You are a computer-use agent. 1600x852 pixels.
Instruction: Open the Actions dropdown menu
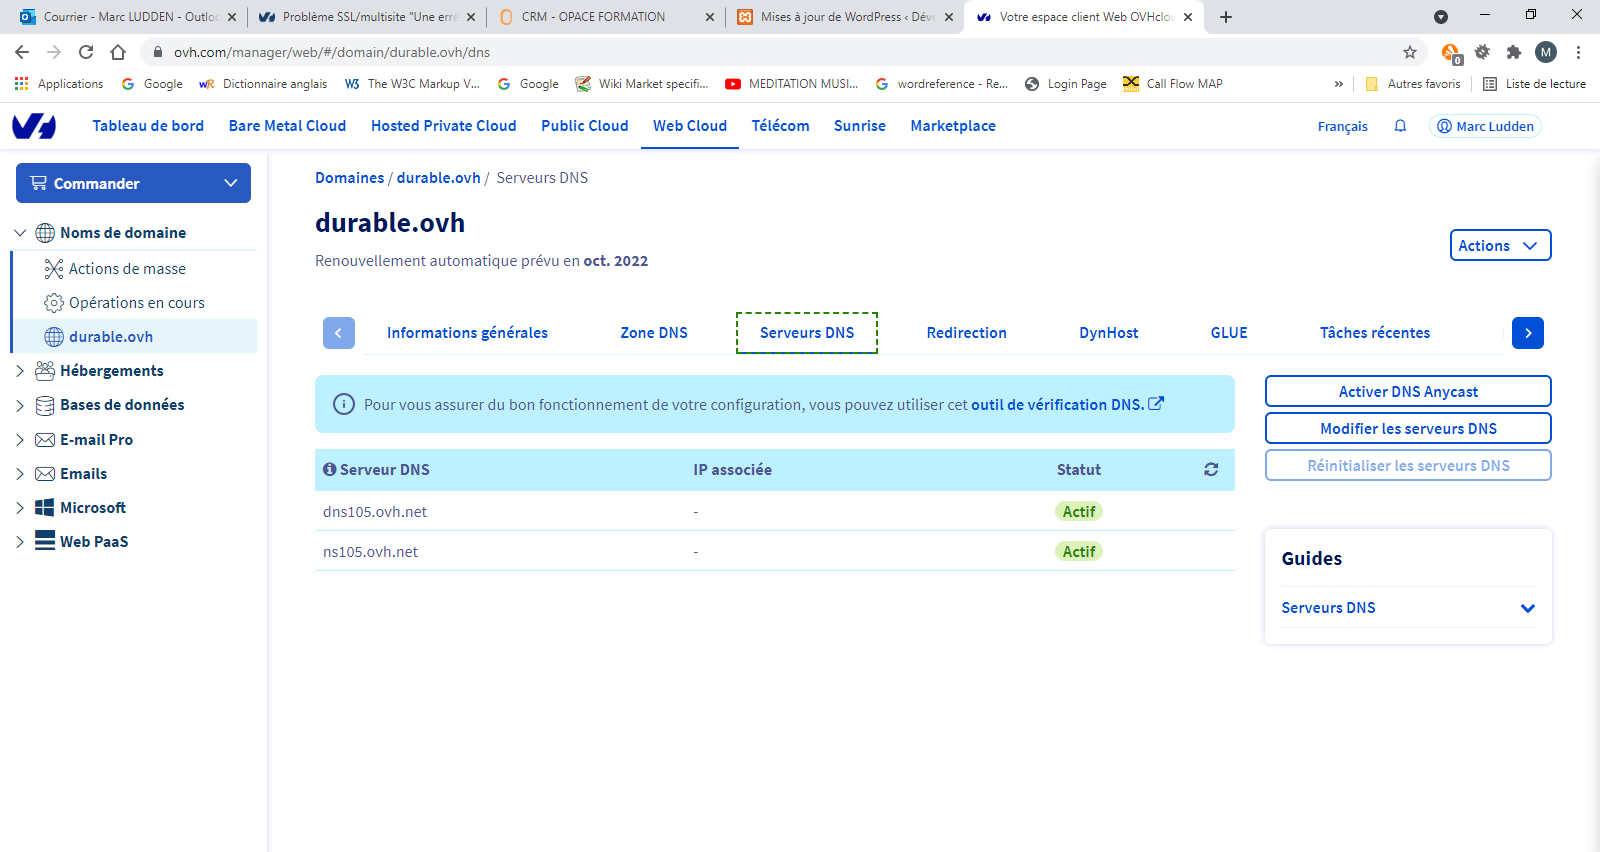[x=1499, y=245]
